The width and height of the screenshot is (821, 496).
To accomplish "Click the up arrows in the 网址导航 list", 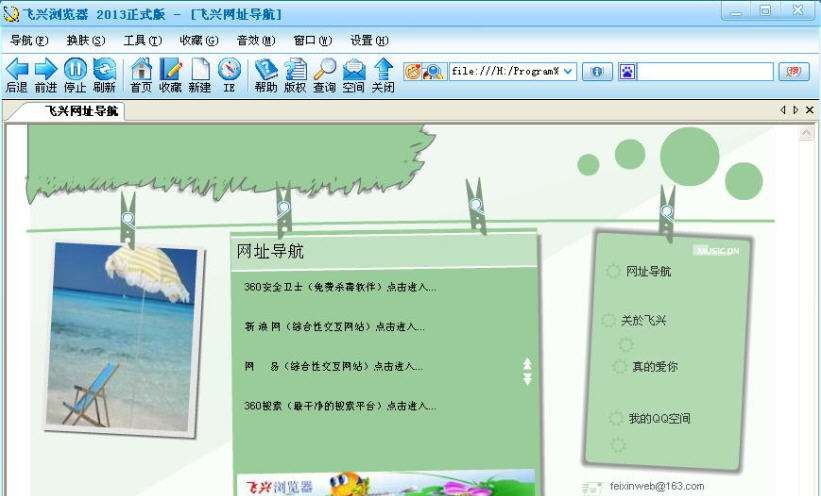I will tap(527, 363).
